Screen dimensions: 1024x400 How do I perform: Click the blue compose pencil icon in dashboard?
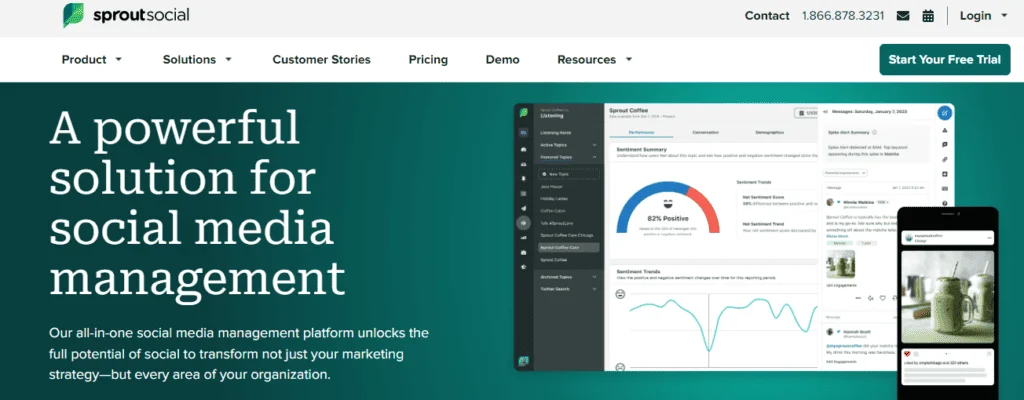click(944, 113)
